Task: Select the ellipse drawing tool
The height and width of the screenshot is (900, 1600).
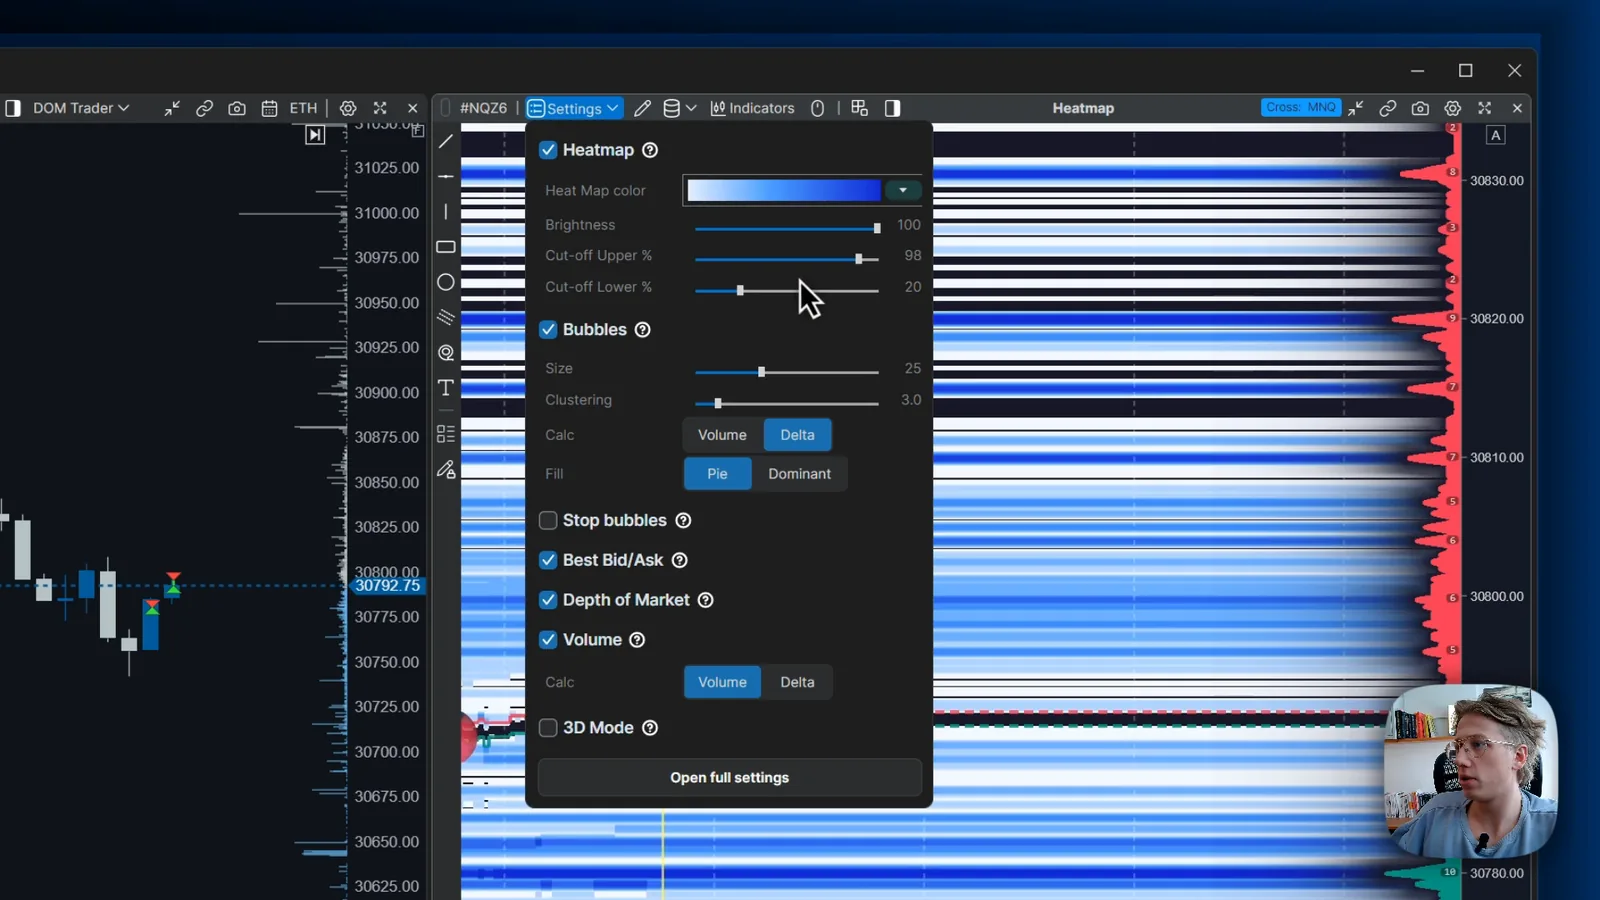Action: [x=446, y=282]
